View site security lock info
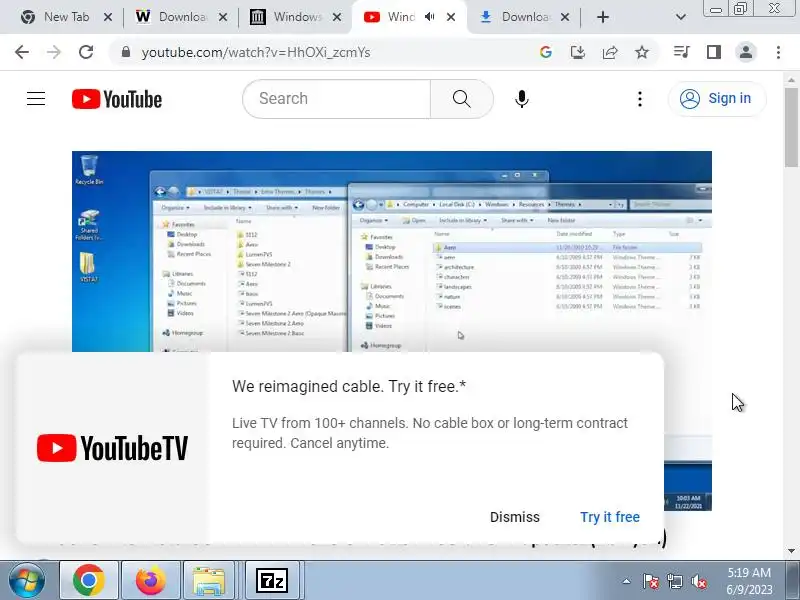800x600 pixels. [126, 52]
